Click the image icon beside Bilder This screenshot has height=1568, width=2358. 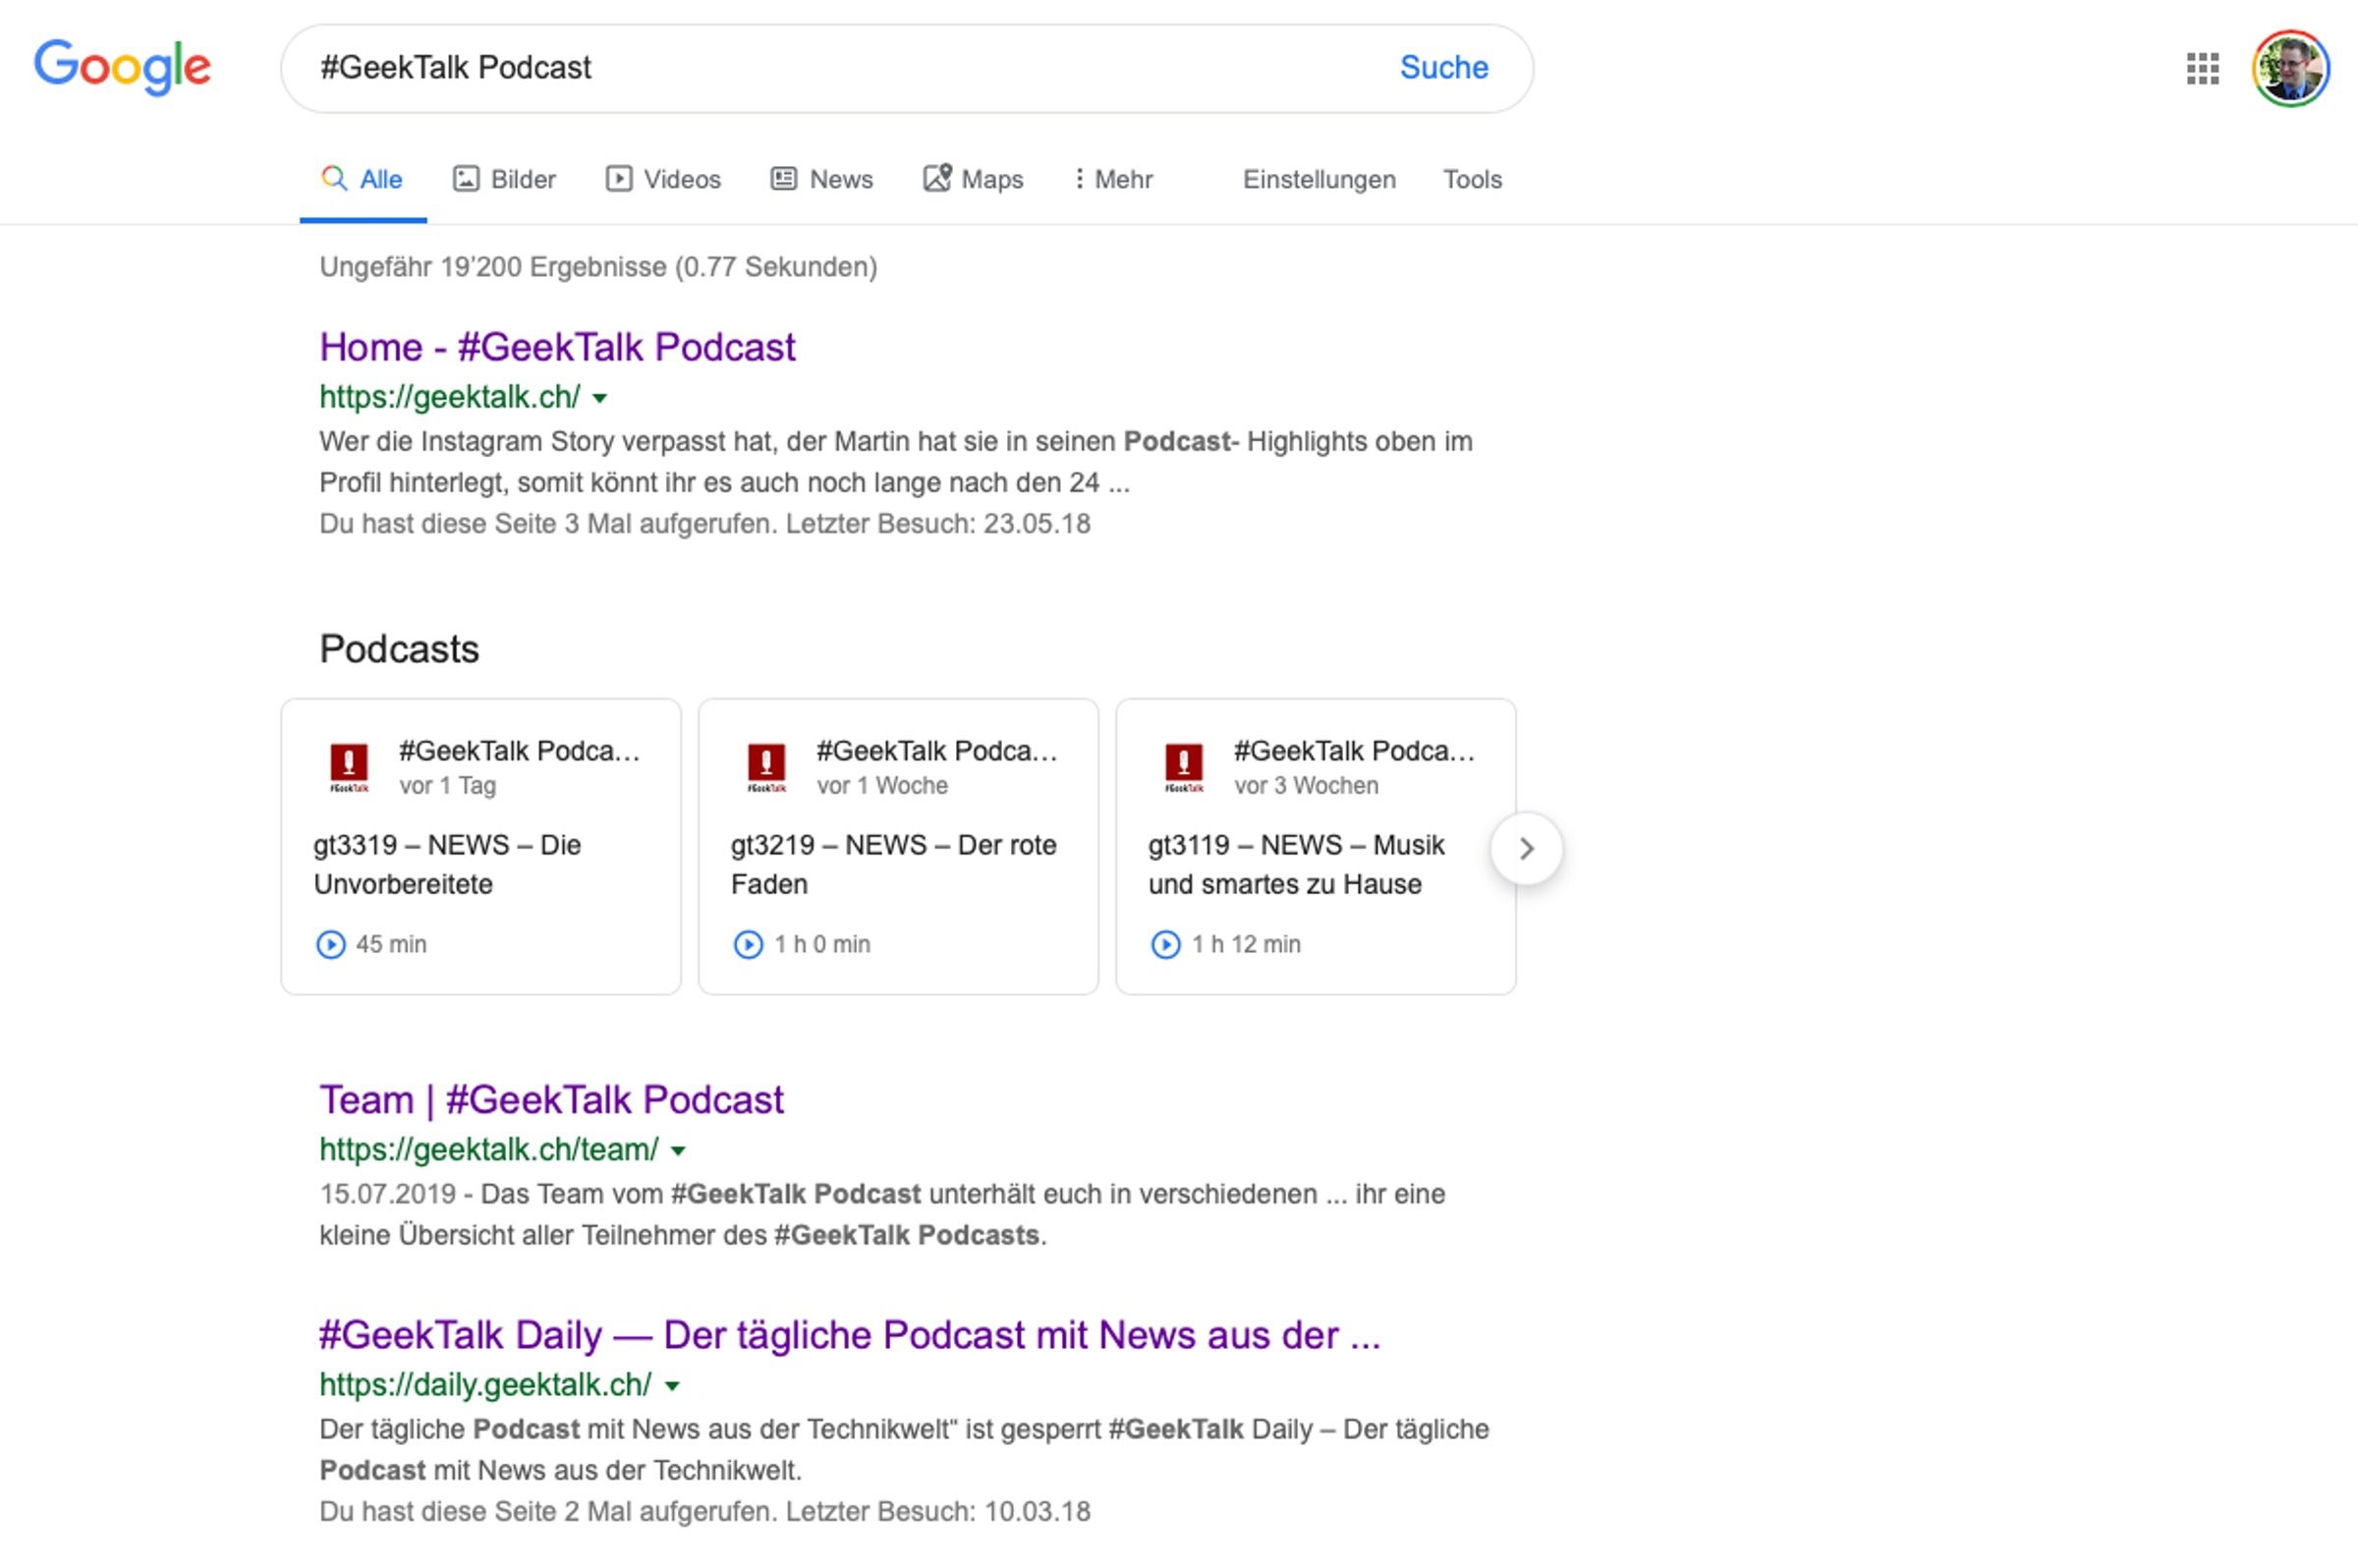click(466, 178)
